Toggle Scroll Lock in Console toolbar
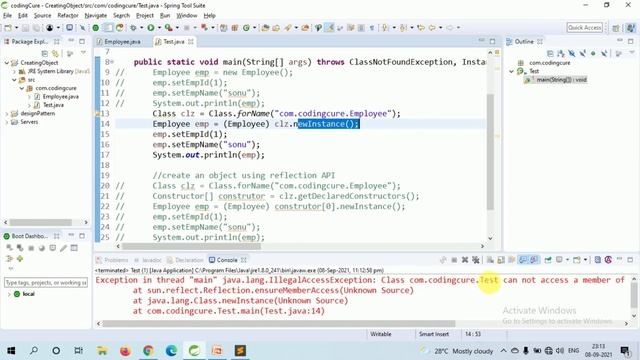Viewport: 640px width, 360px height. point(501,260)
